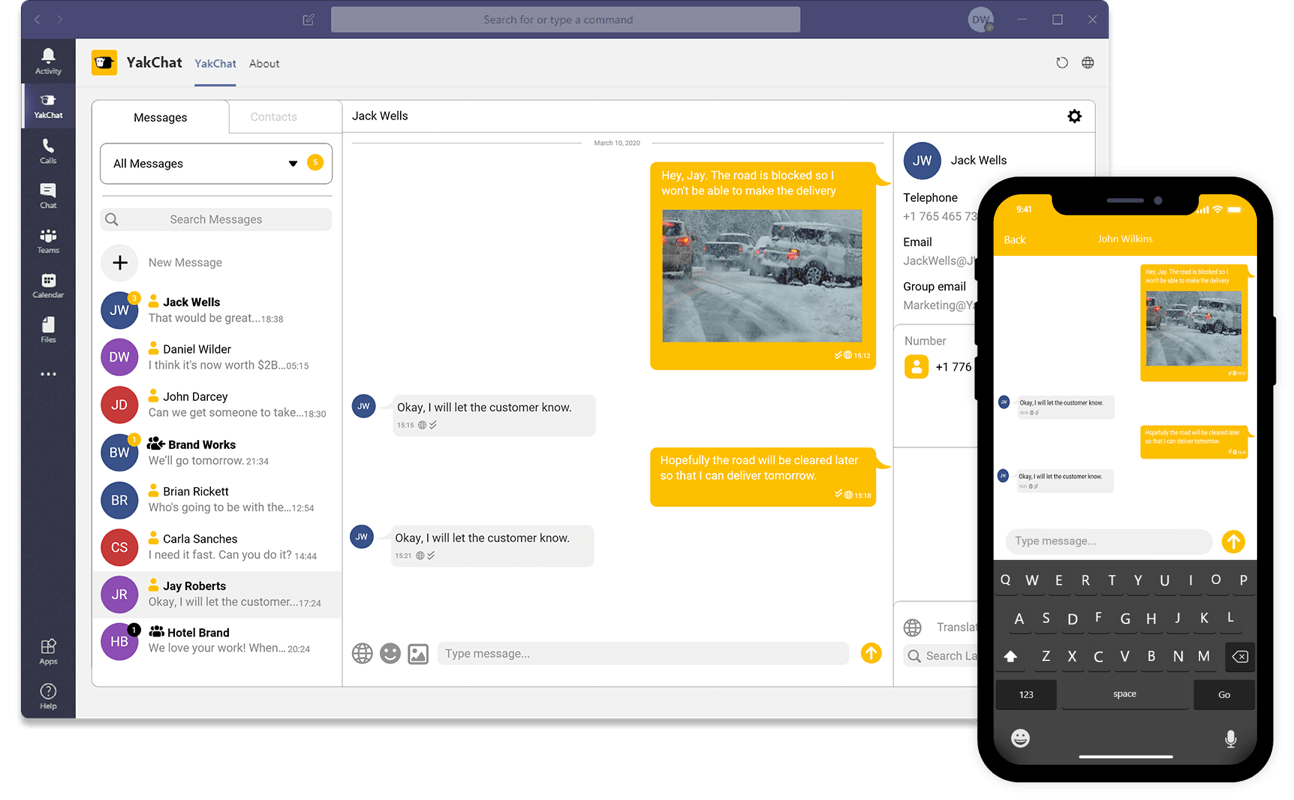Open the settings gear in chat header

tap(1074, 116)
